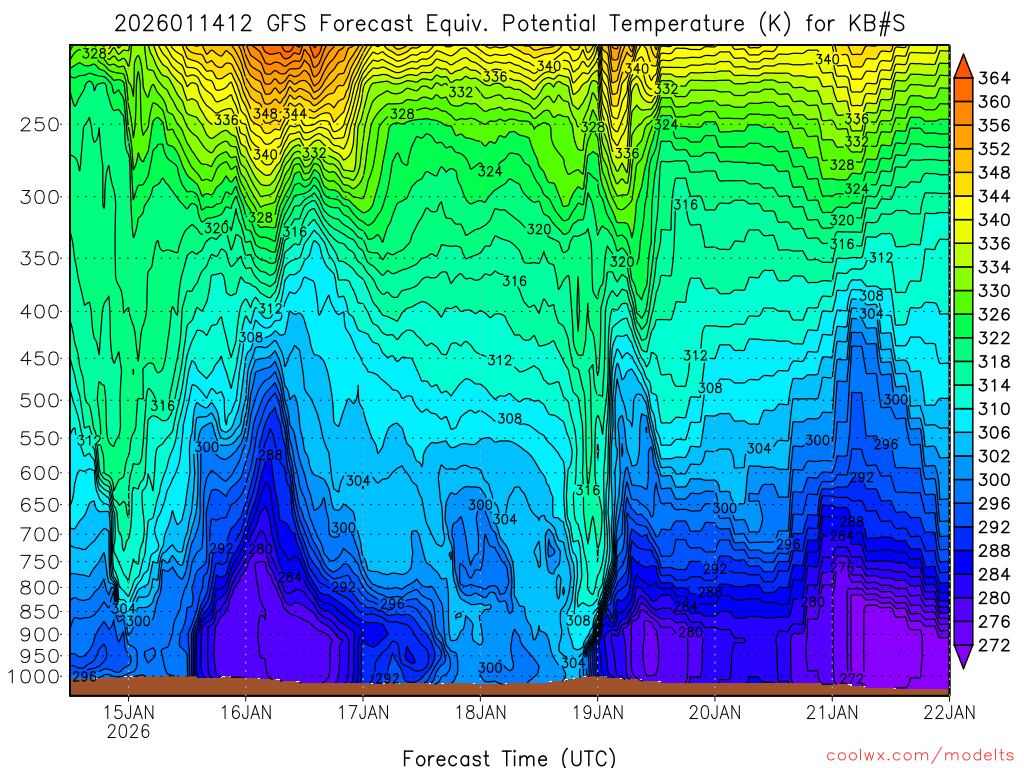Click the 356 value on the color legend
This screenshot has width=1024, height=768.
[x=994, y=125]
